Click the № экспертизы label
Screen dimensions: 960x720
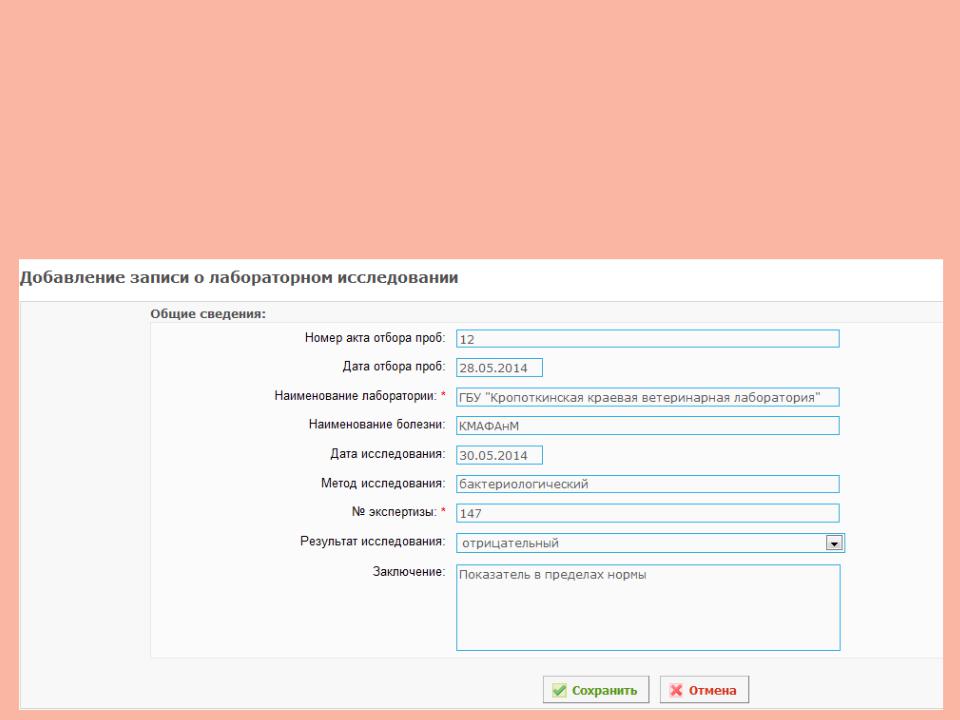(394, 512)
